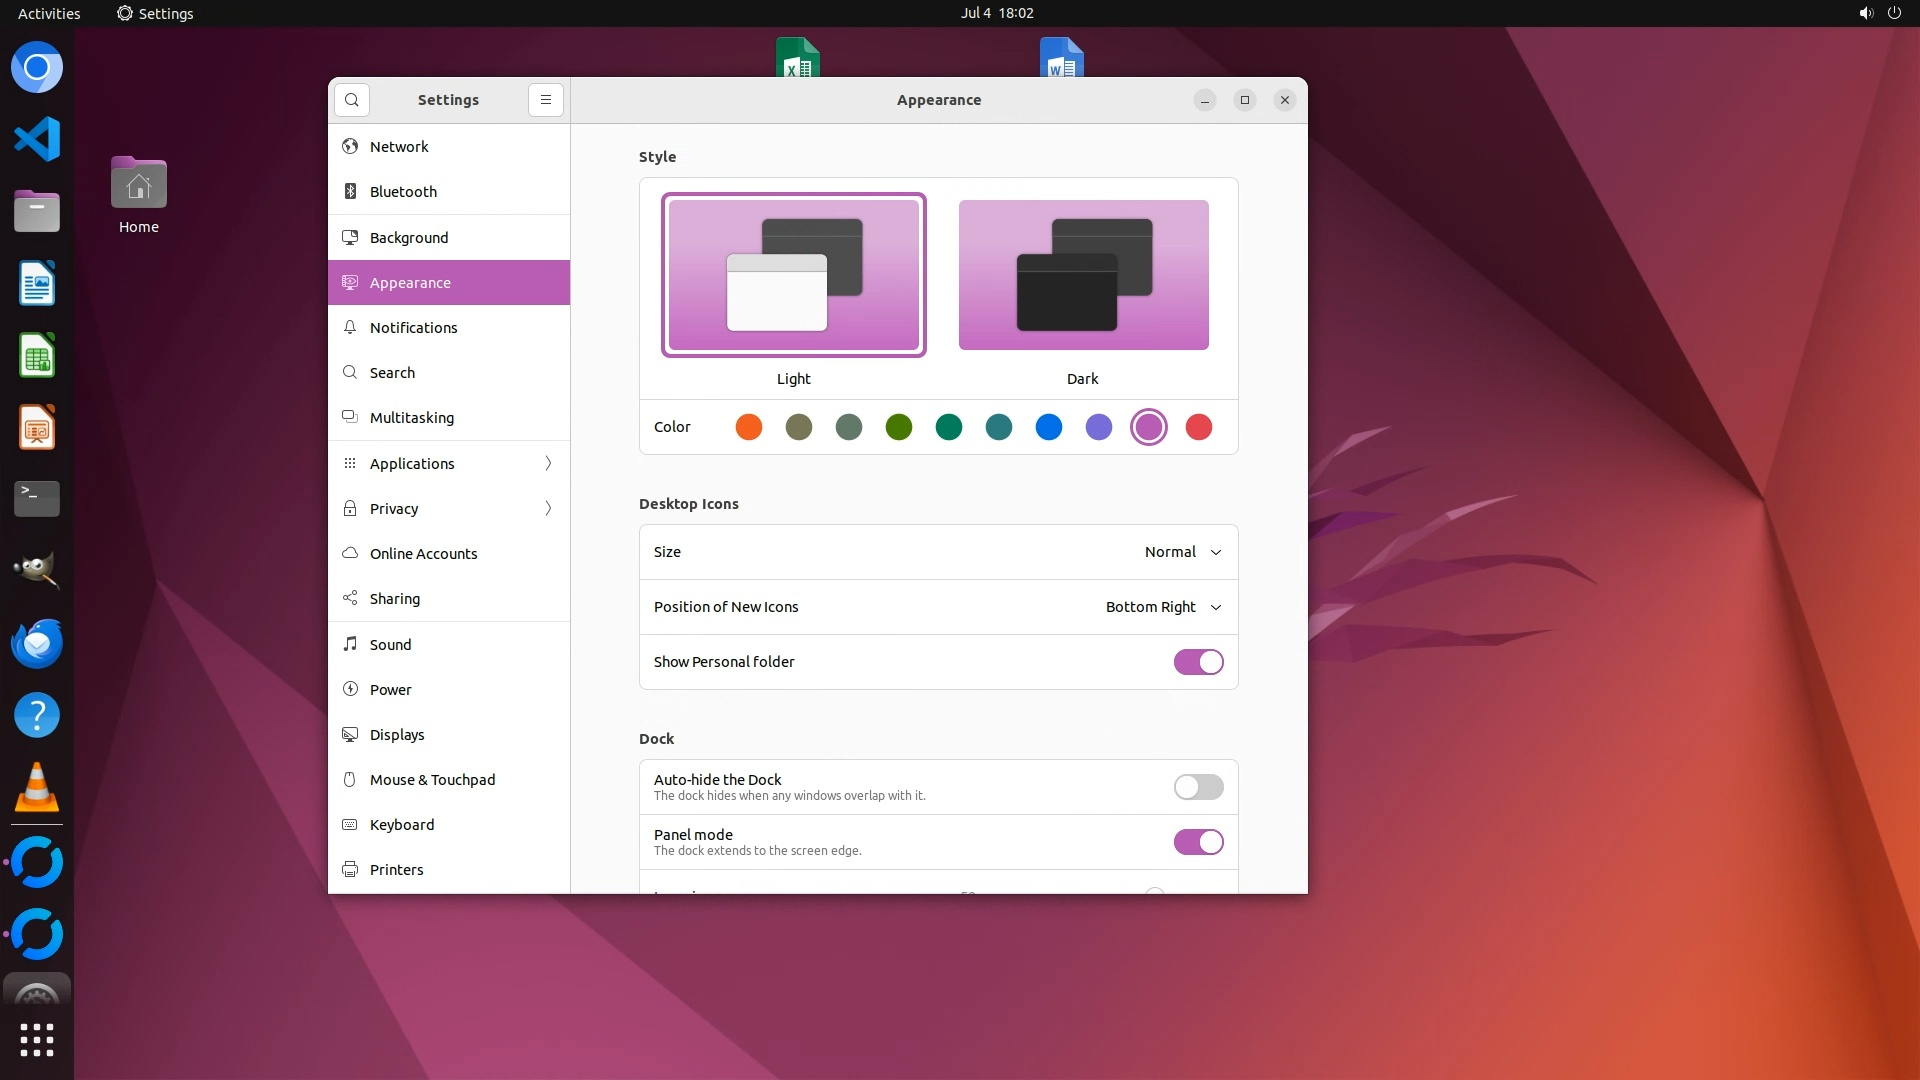
Task: Open the Settings app menu in the top bar
Action: pos(155,13)
